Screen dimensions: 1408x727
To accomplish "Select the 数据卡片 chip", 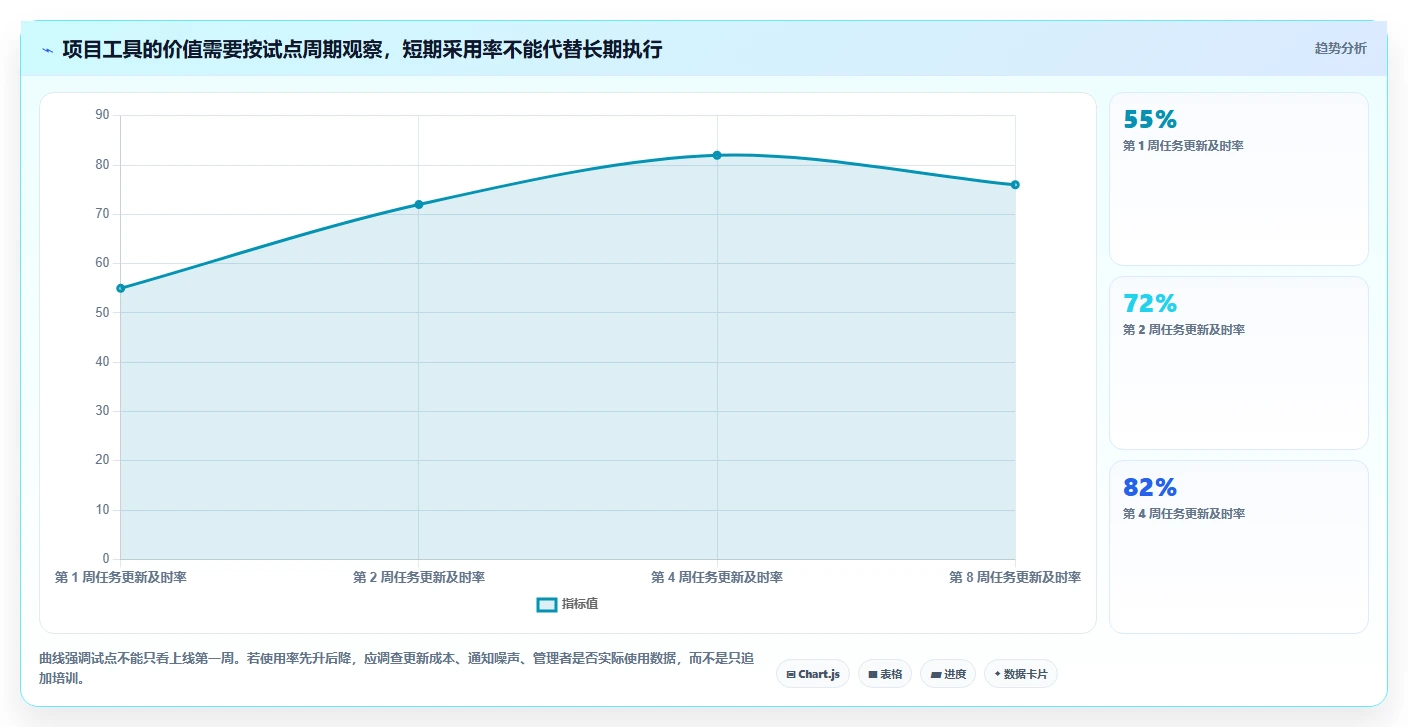I will (1021, 674).
